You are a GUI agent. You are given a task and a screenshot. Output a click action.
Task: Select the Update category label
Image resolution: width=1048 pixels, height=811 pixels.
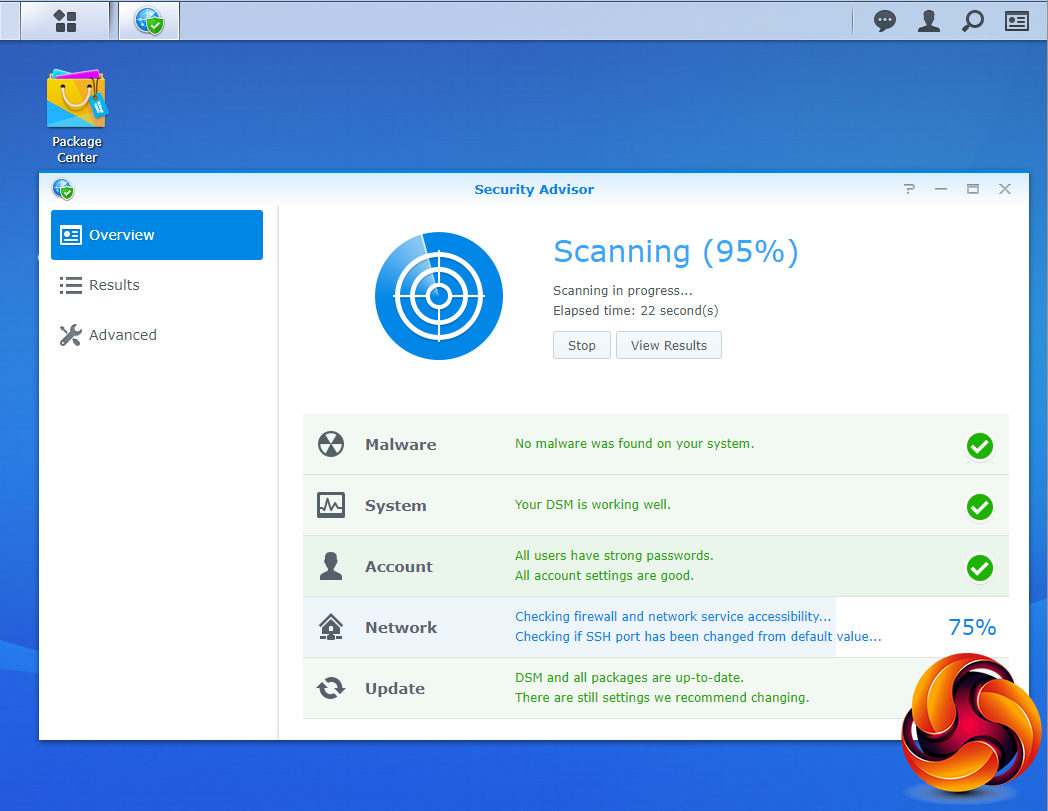tap(394, 689)
